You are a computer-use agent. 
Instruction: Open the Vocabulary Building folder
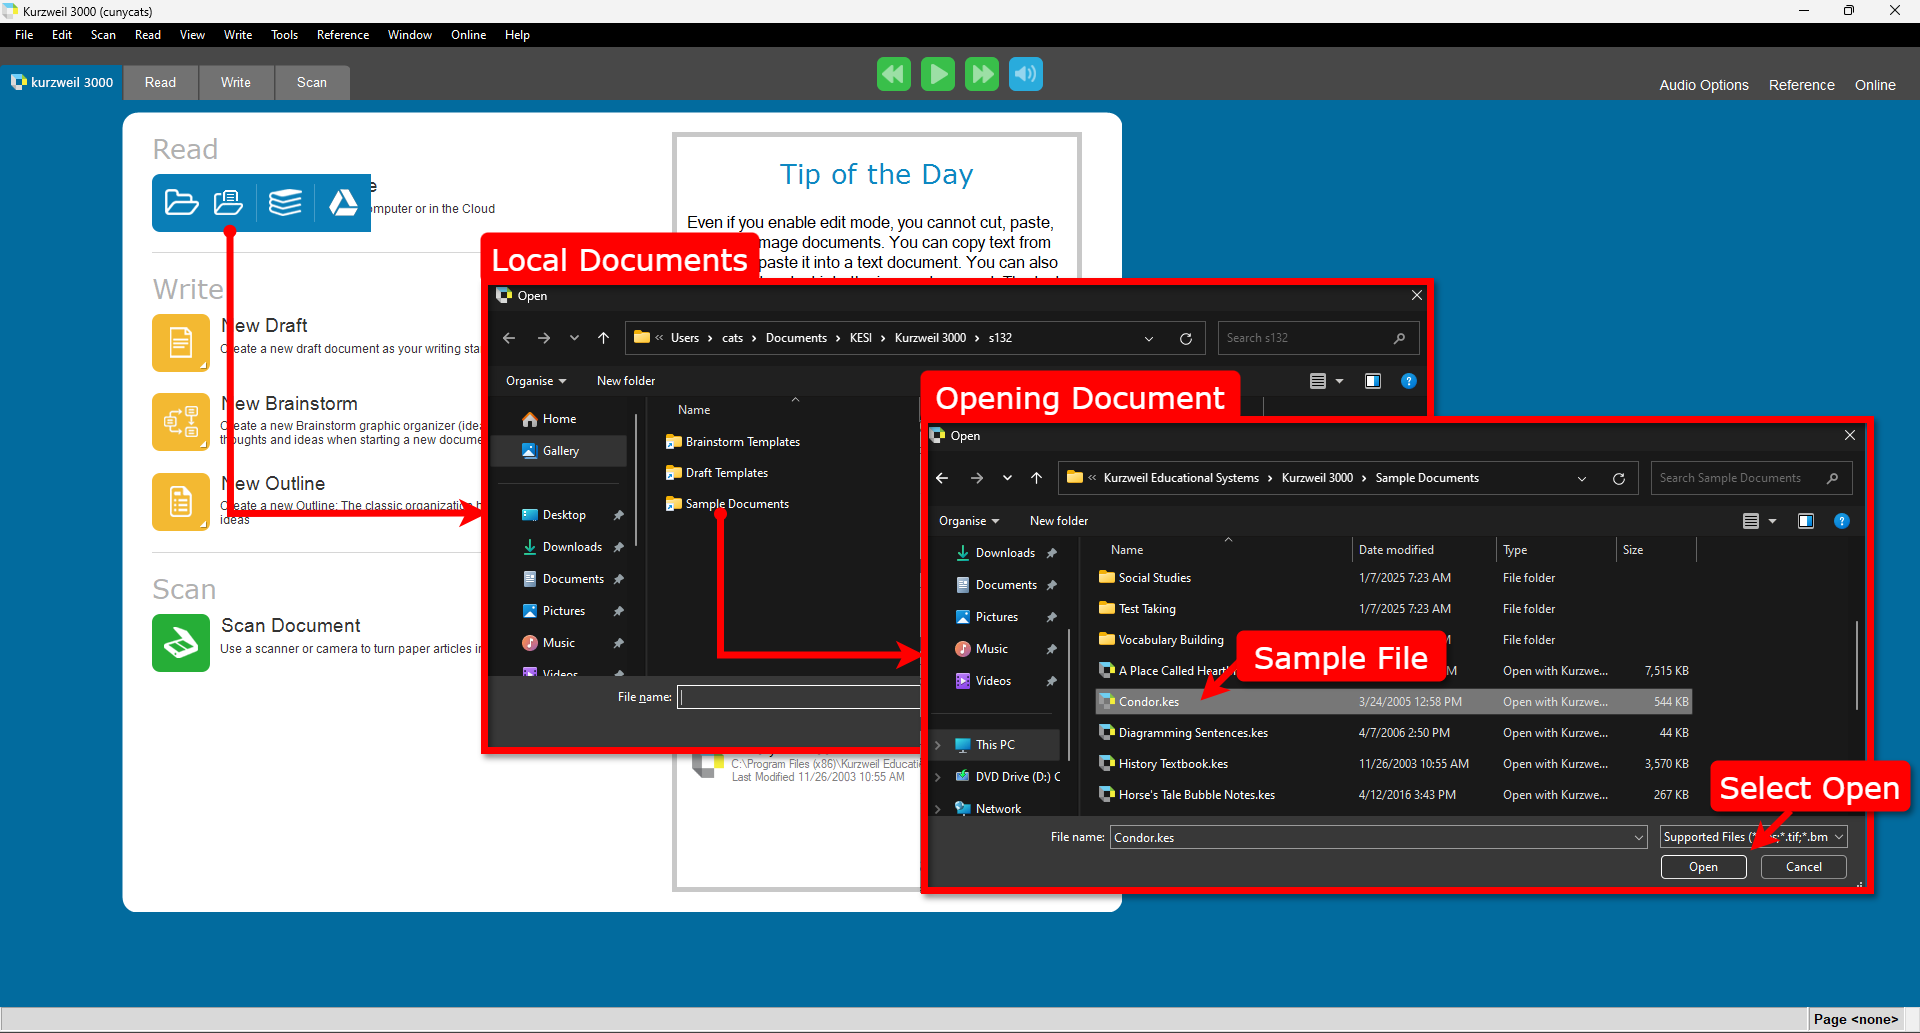[1394, 640]
